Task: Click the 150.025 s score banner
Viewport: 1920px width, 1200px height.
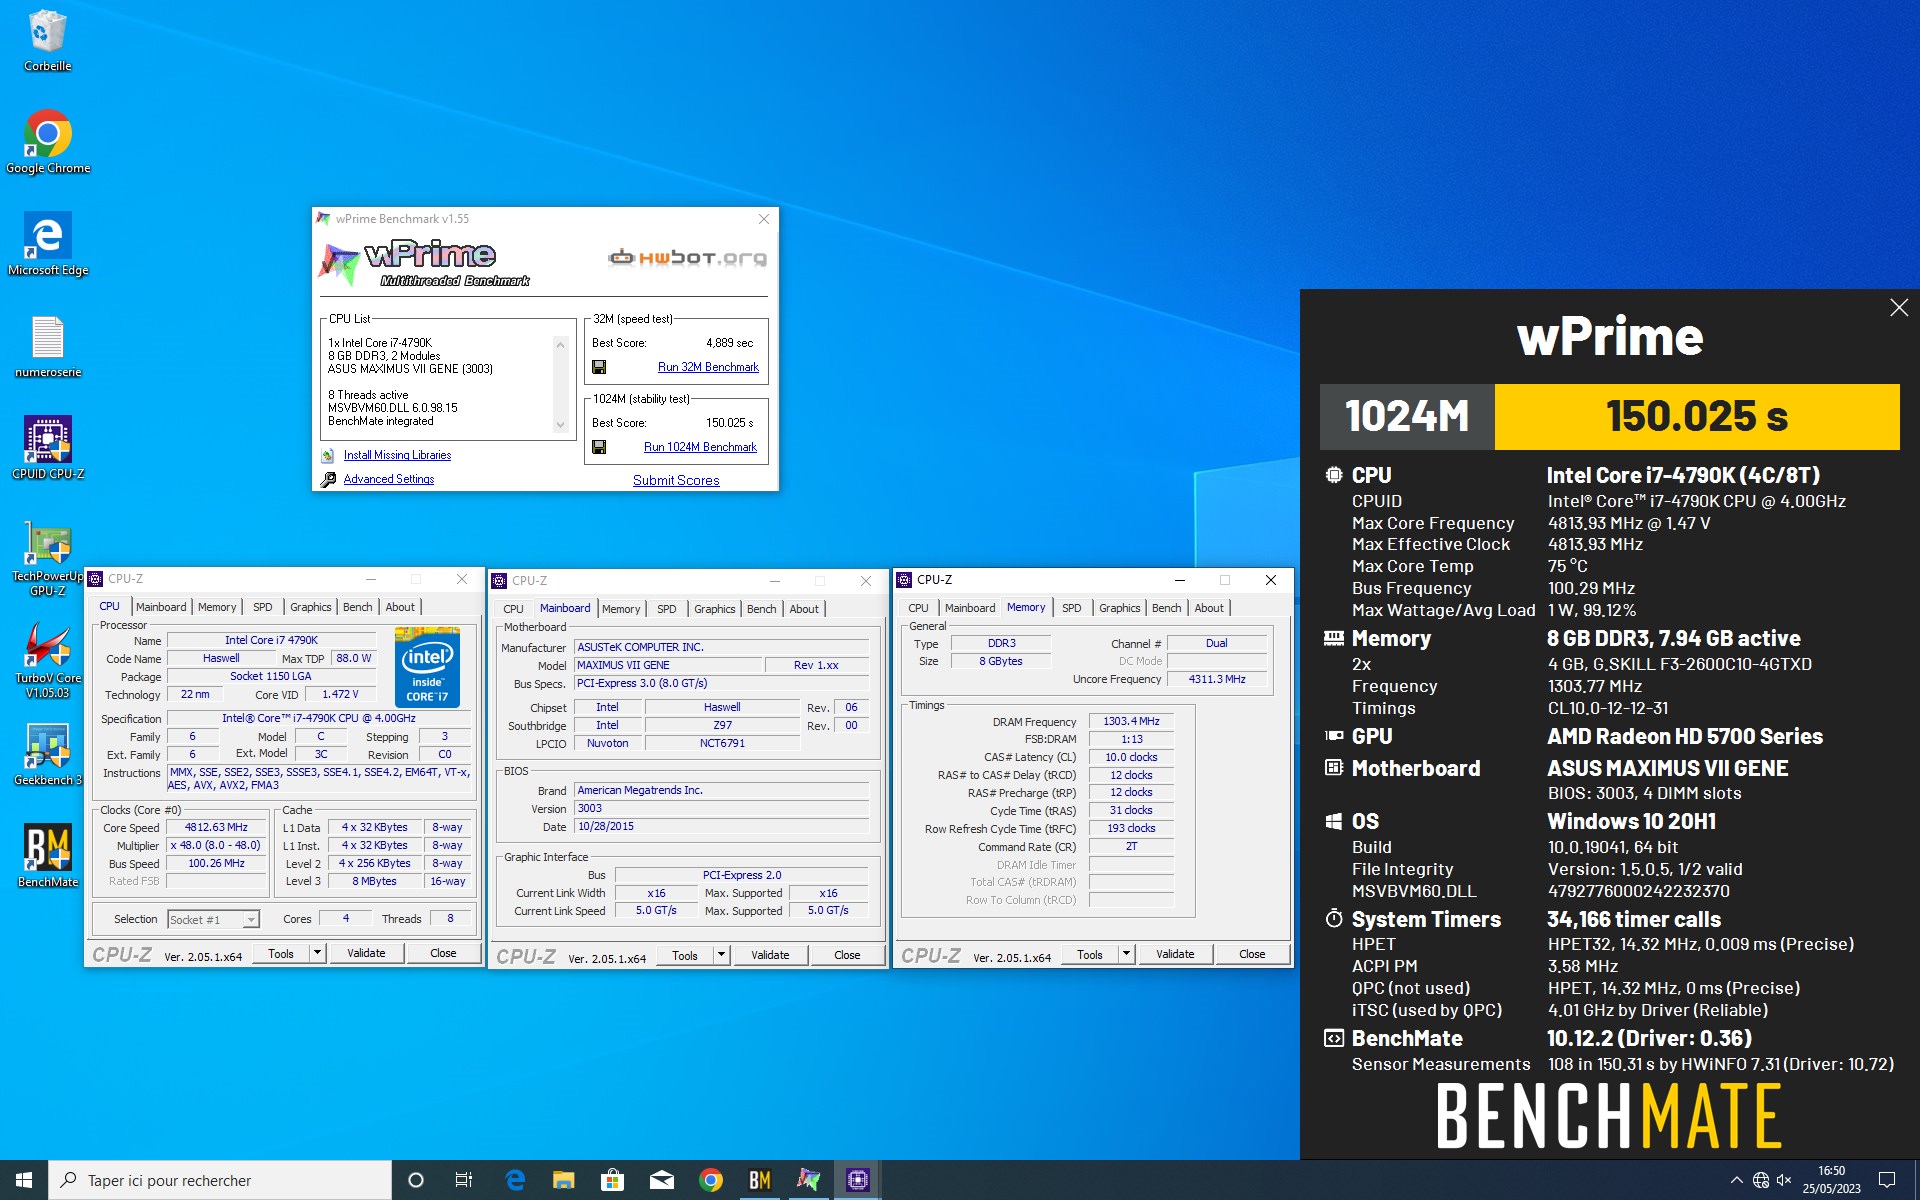Action: [x=1697, y=417]
